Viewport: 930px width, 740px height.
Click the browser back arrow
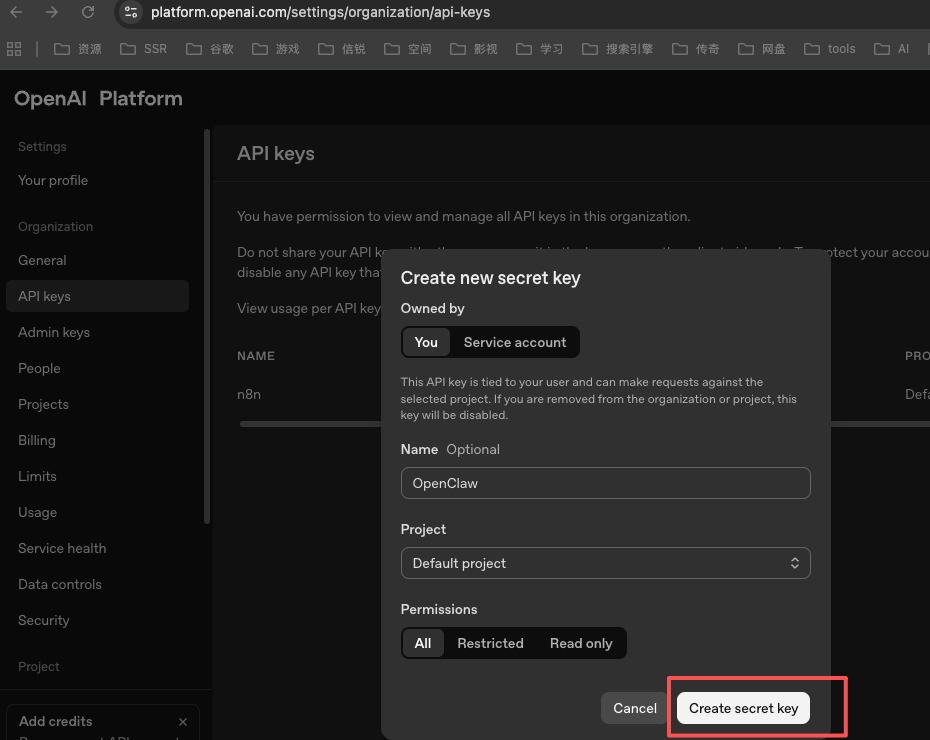tap(16, 13)
